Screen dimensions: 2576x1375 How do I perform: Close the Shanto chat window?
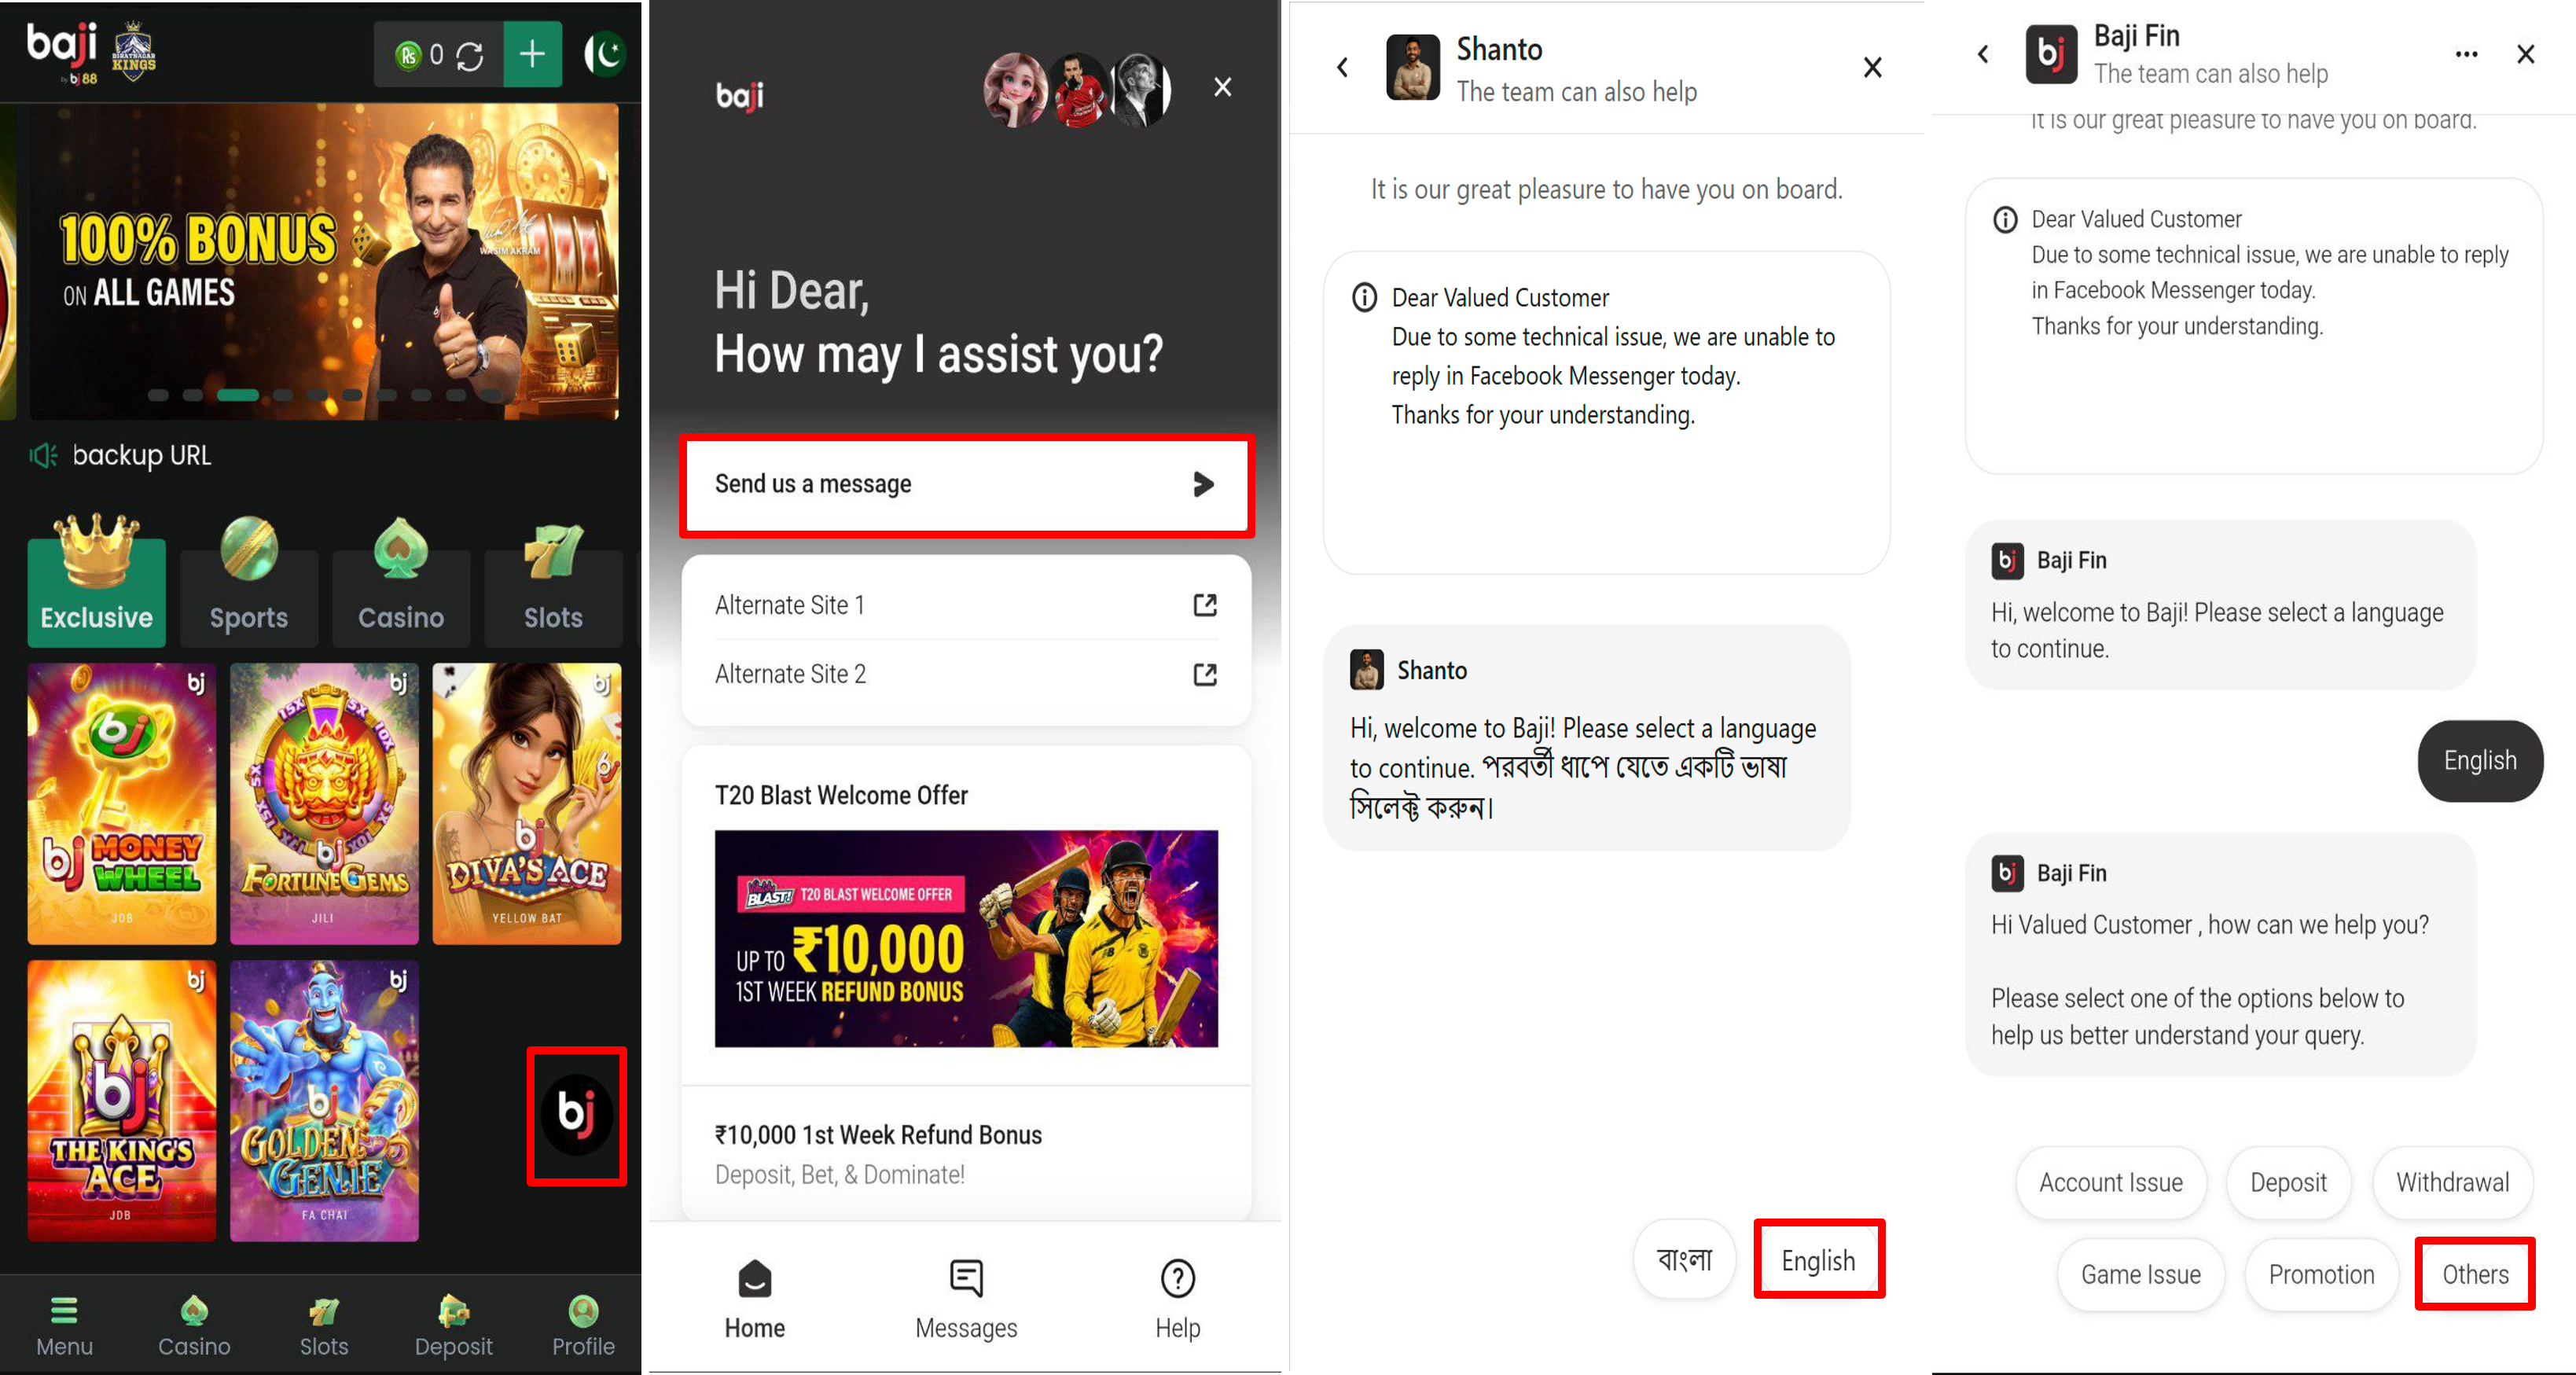pyautogui.click(x=1873, y=67)
